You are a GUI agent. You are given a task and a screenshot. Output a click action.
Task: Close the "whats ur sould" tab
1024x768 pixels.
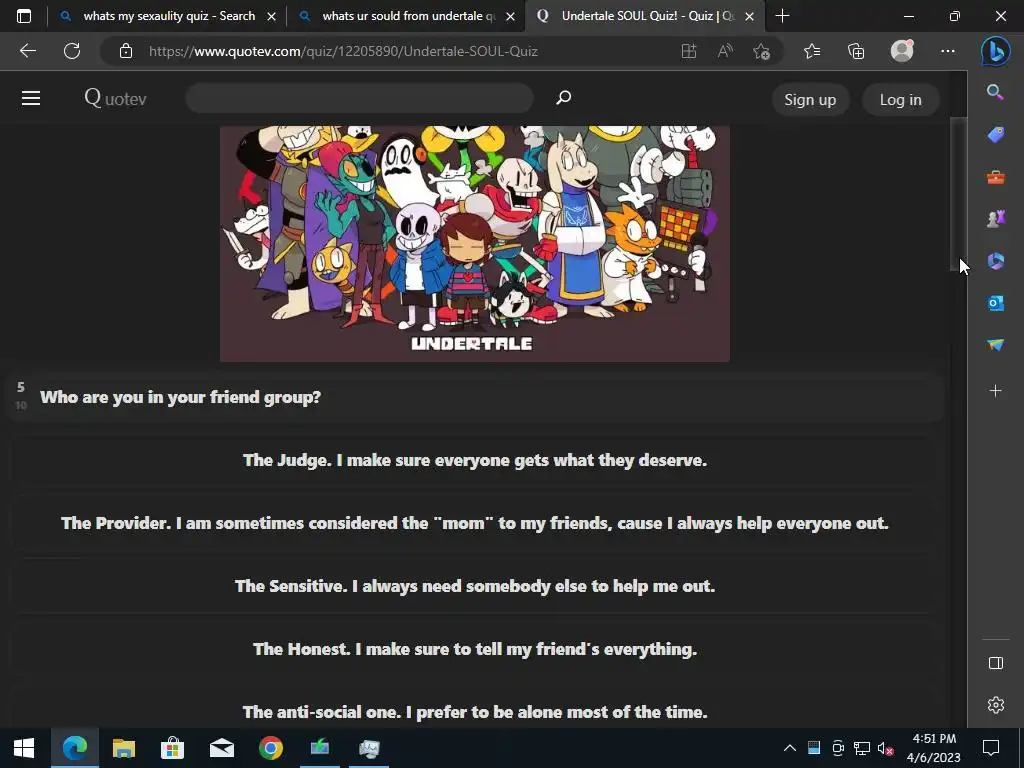coord(511,17)
